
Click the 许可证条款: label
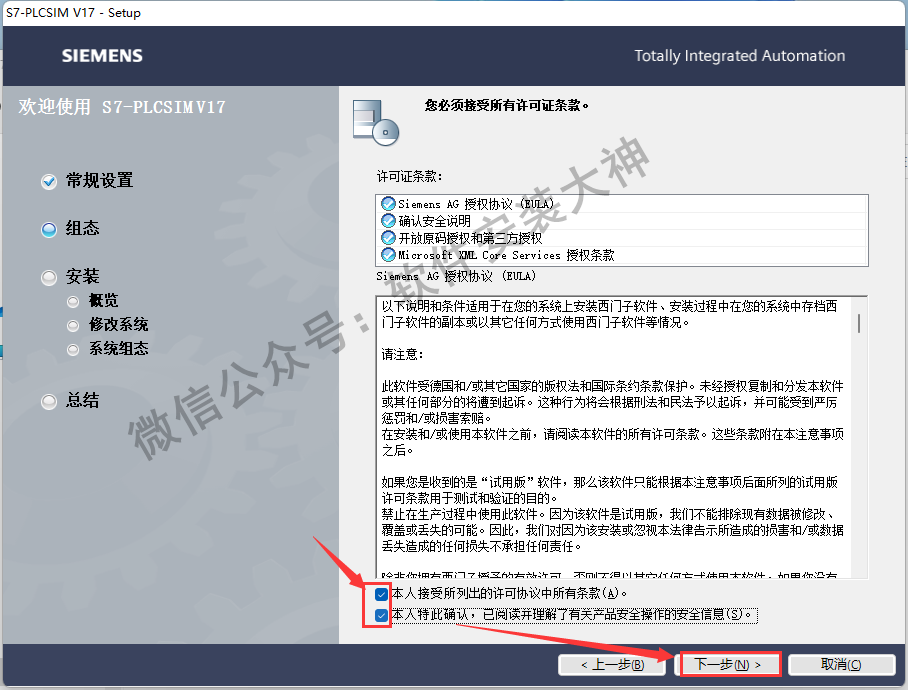pyautogui.click(x=409, y=177)
